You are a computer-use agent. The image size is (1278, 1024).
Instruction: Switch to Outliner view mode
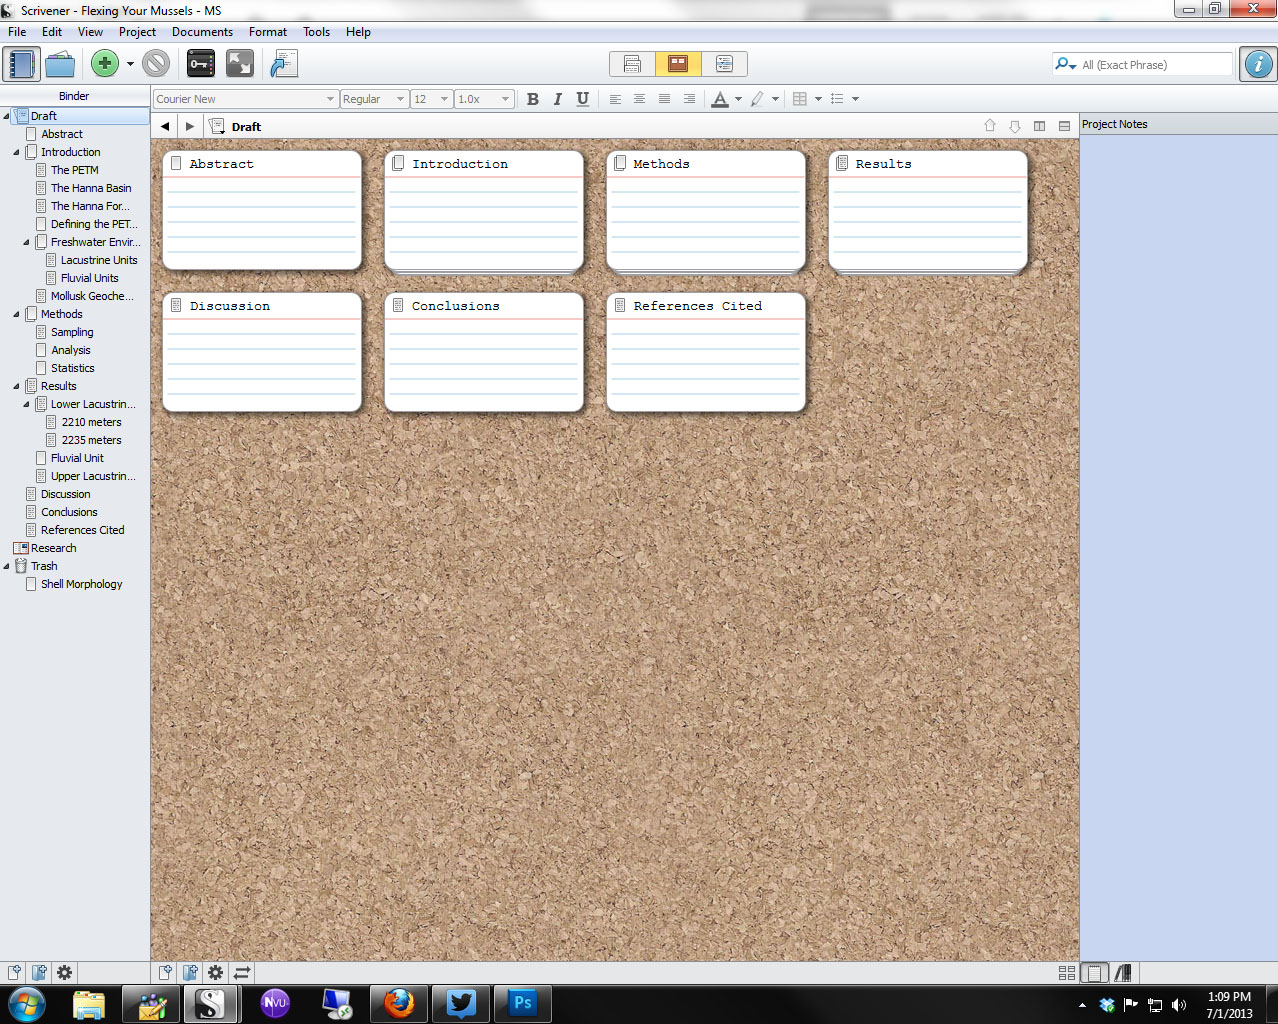[x=724, y=64]
